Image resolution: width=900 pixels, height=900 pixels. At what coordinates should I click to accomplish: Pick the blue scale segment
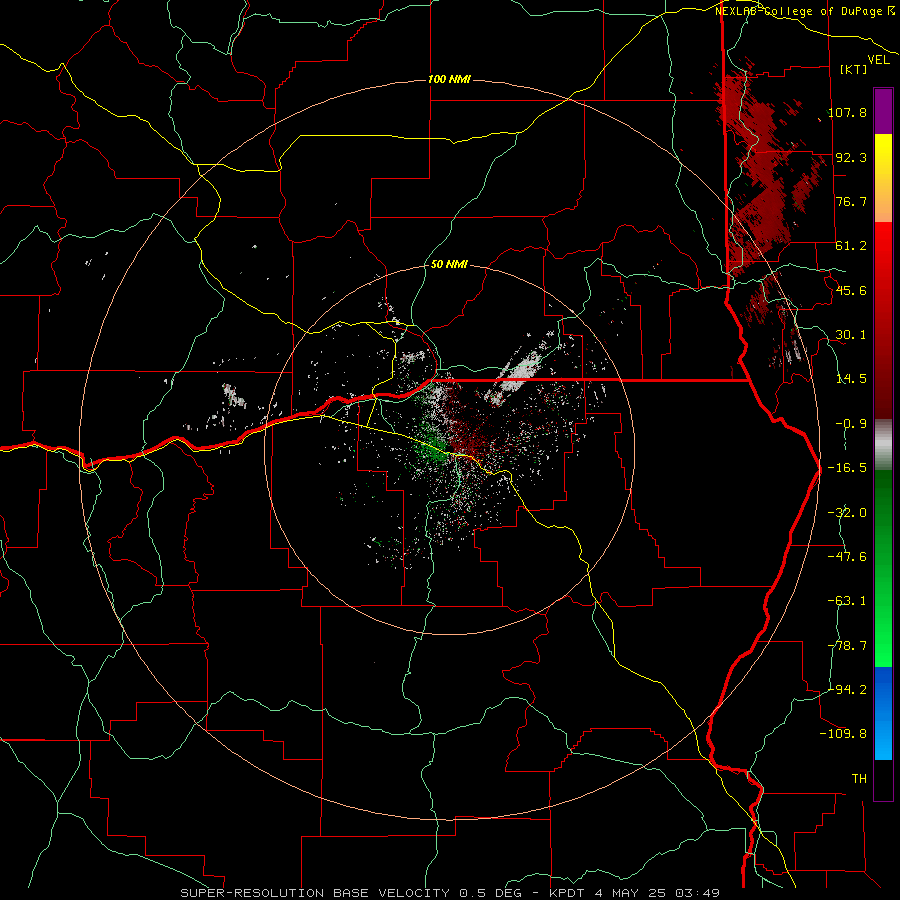883,713
